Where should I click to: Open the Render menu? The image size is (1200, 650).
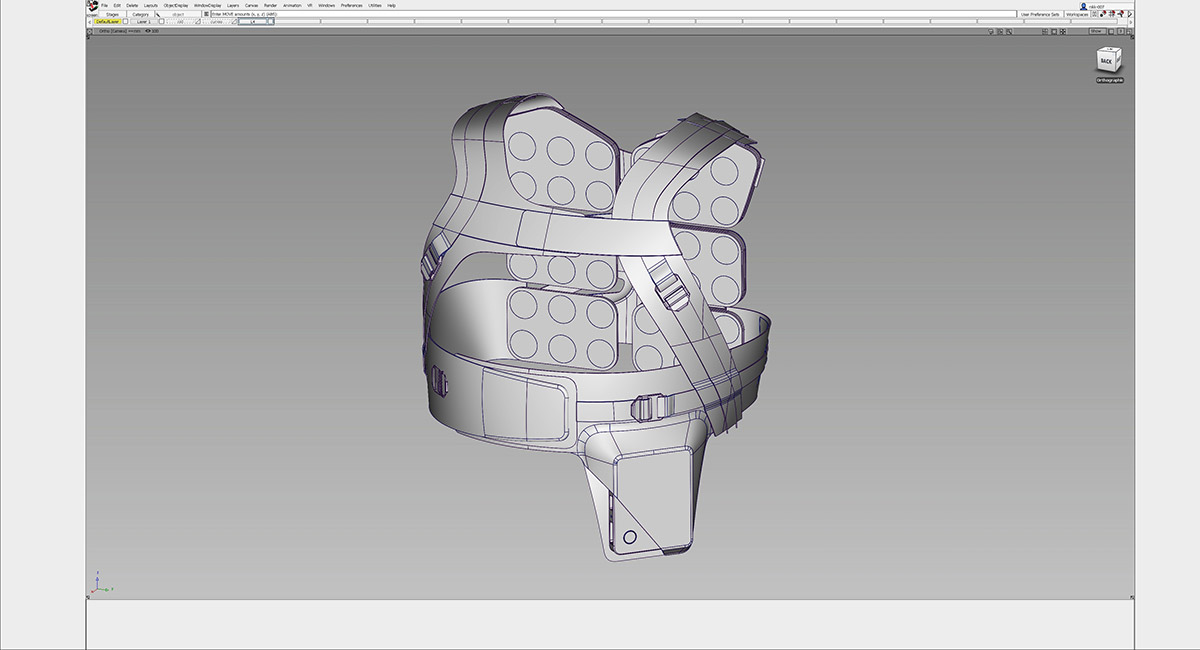pos(270,5)
